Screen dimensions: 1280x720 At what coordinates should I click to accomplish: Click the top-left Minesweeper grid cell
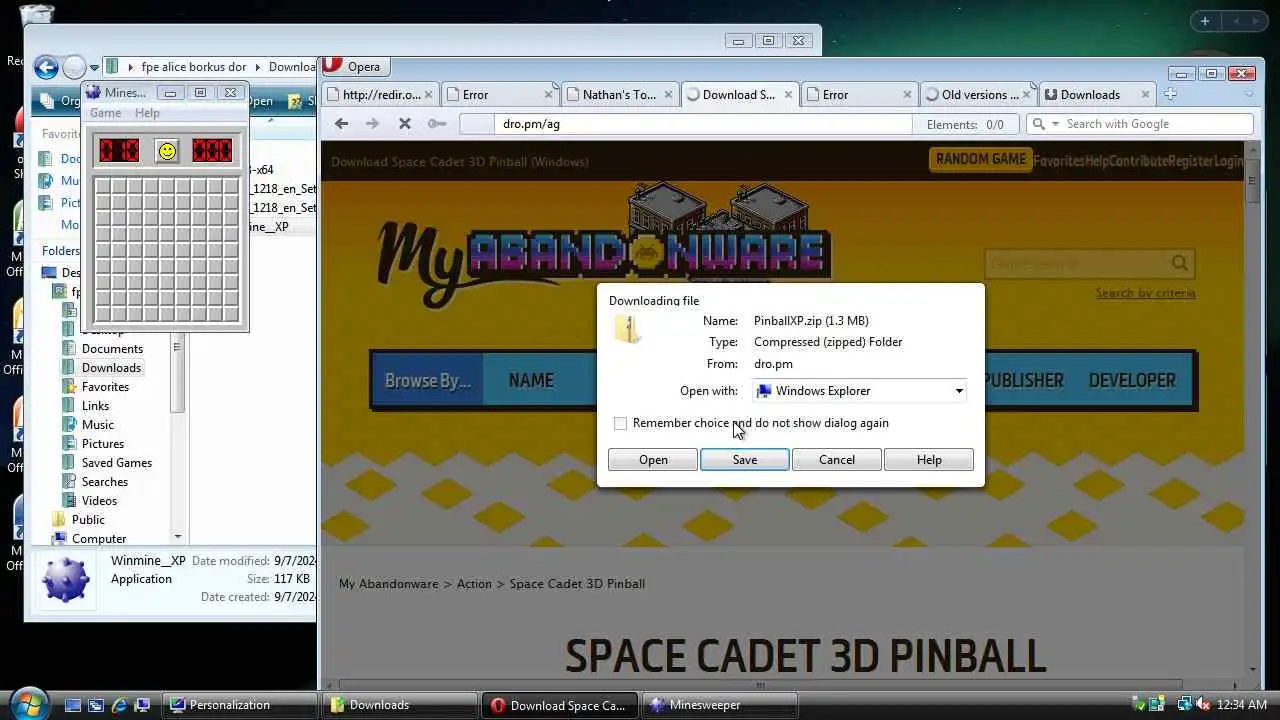104,187
